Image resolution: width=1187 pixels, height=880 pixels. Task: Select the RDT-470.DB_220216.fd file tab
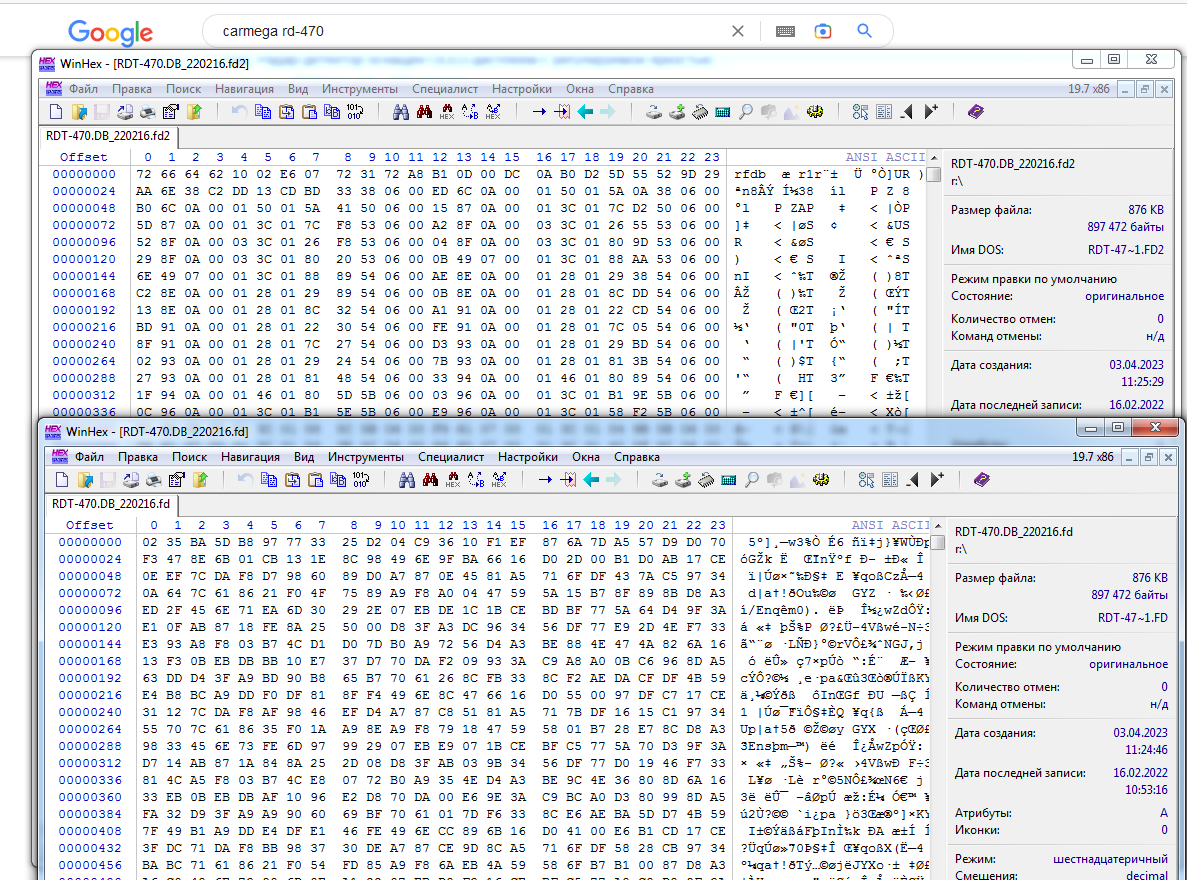(111, 504)
